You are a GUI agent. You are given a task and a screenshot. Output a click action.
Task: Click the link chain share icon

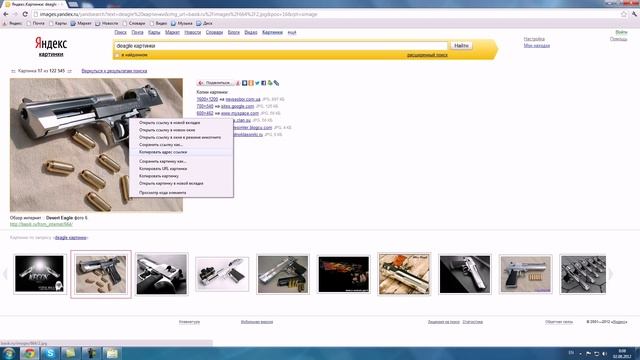(x=276, y=83)
